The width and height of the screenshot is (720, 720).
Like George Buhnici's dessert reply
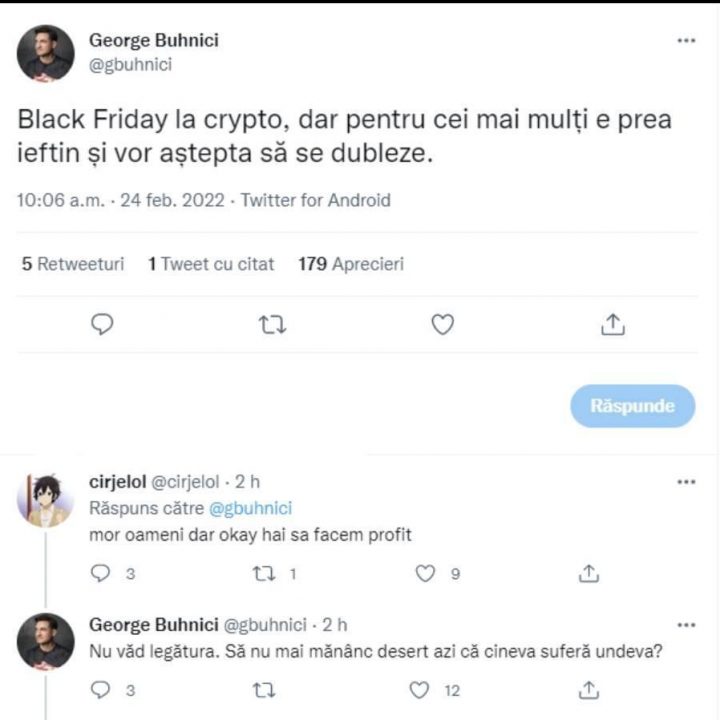pyautogui.click(x=422, y=689)
